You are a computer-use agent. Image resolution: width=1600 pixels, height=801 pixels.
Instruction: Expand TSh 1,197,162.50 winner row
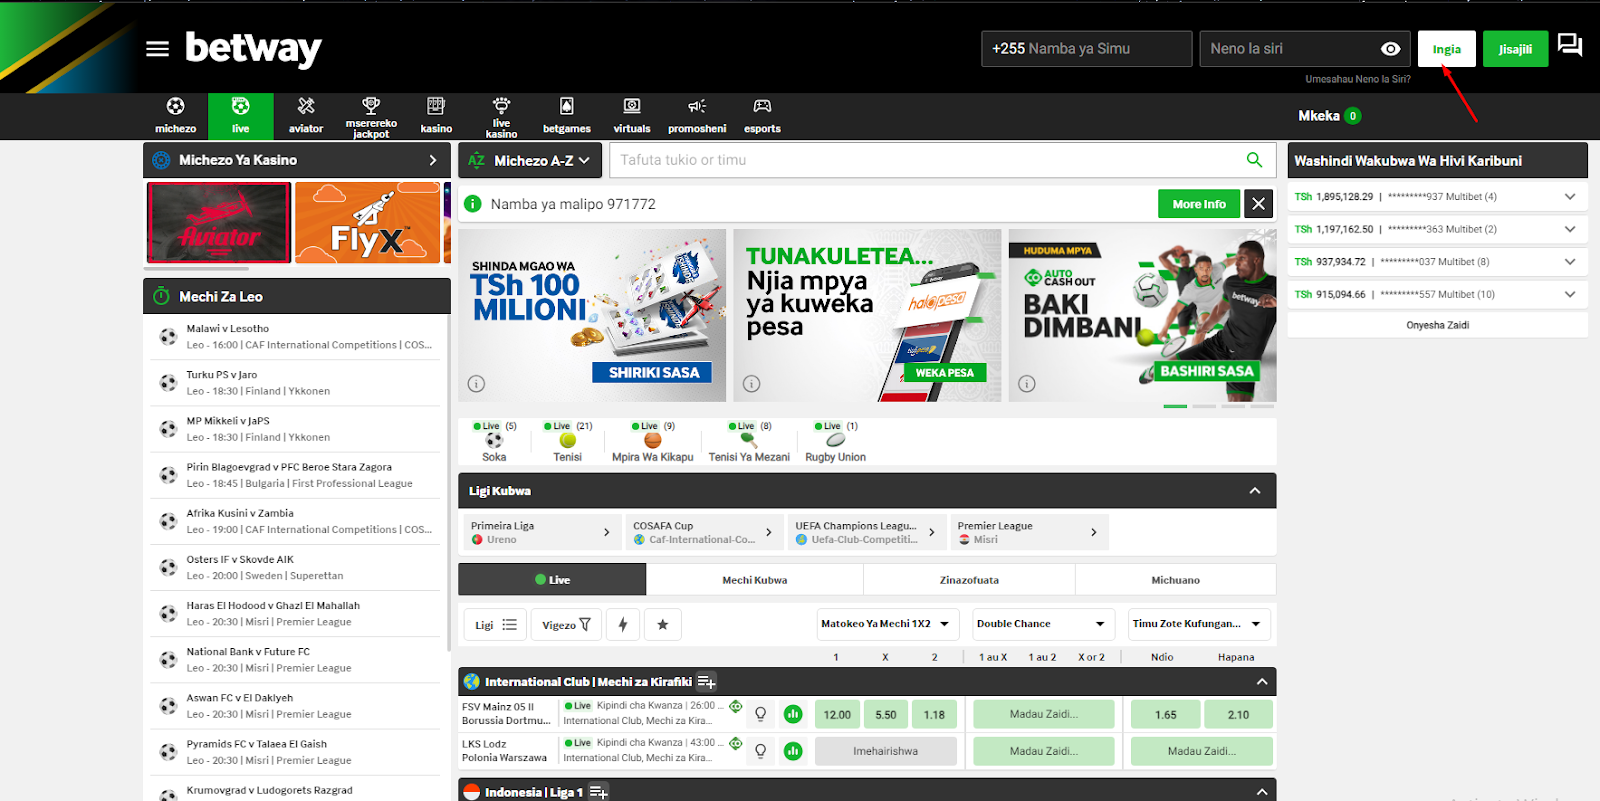click(1569, 229)
